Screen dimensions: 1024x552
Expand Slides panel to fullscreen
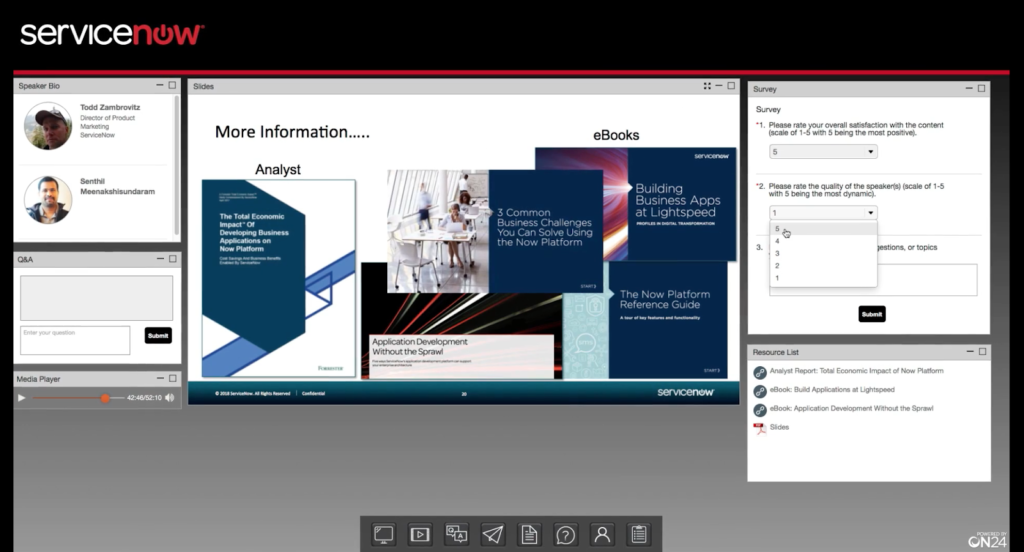[707, 86]
